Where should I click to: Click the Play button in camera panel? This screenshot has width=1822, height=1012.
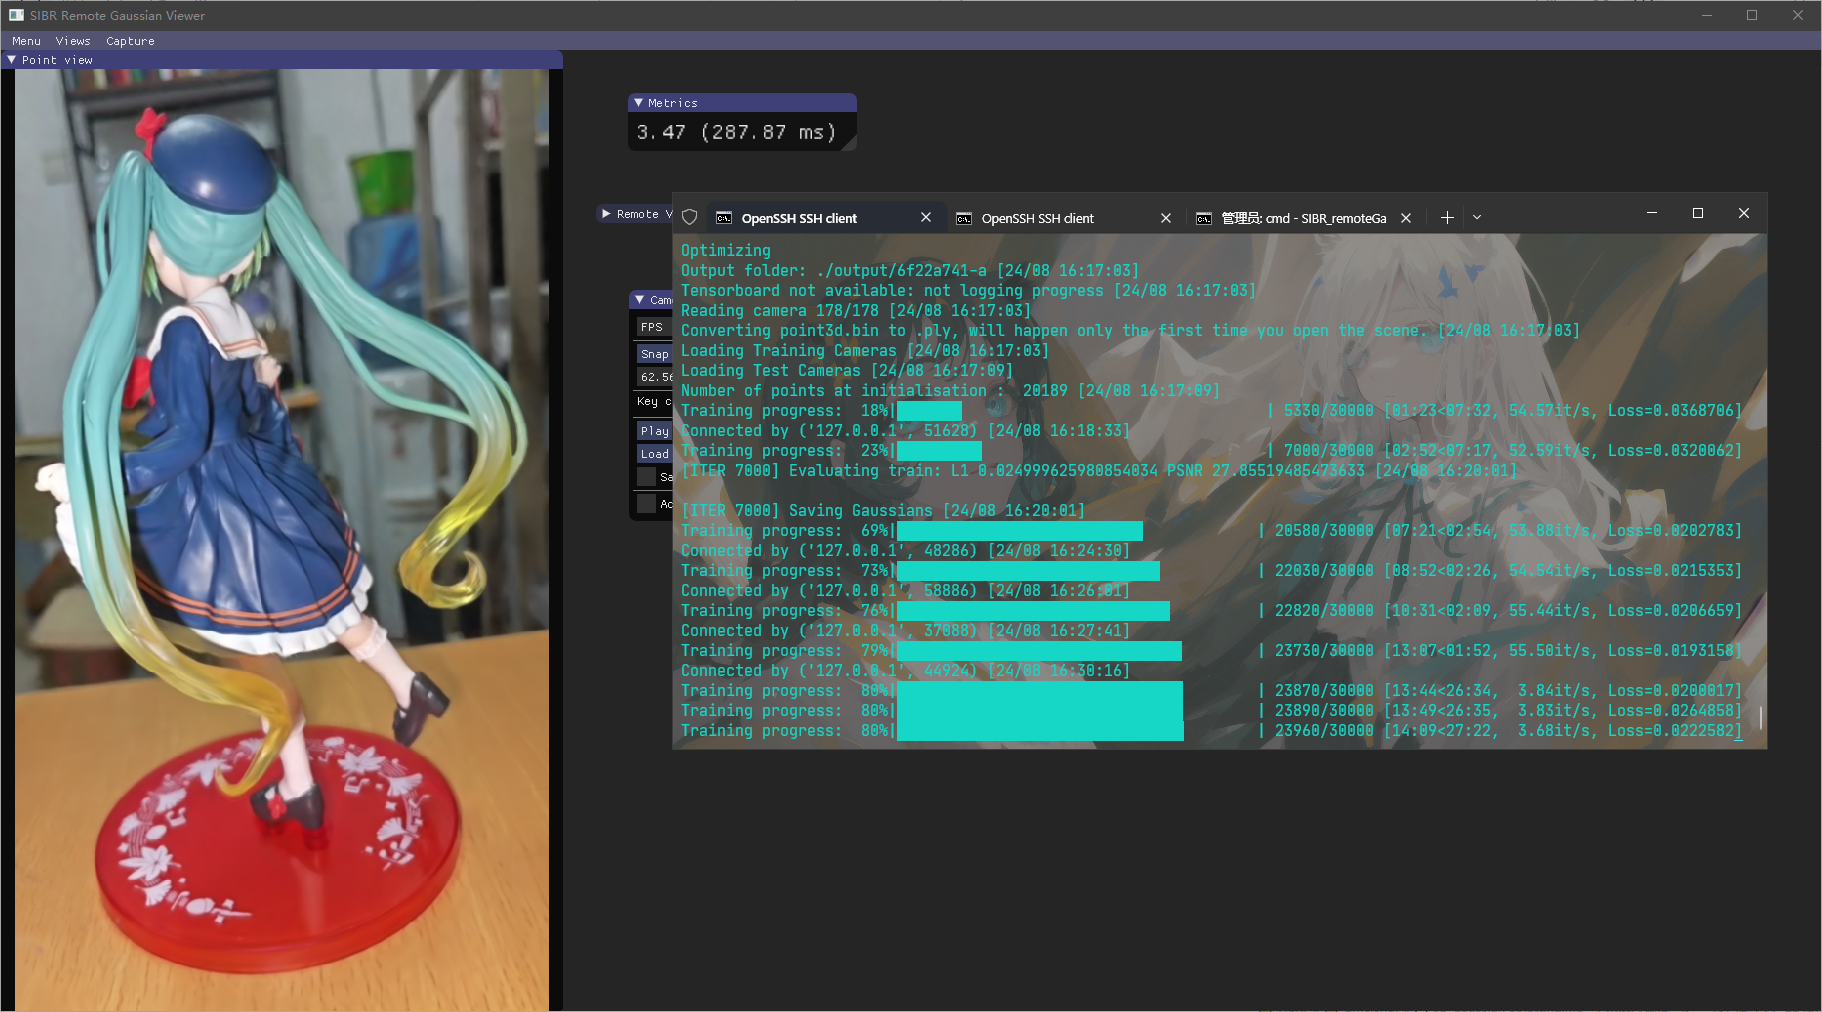654,431
